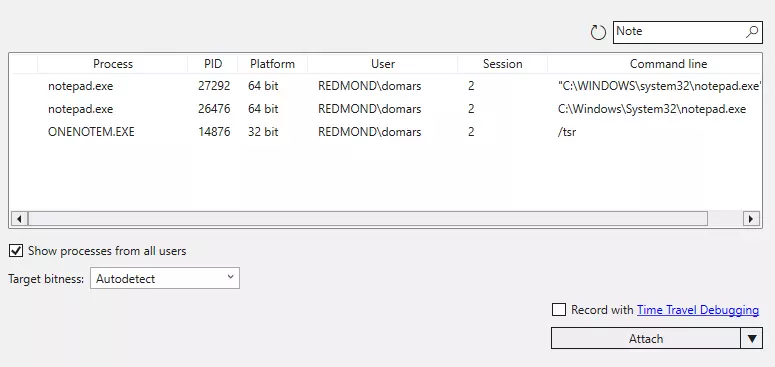Viewport: 775px width, 367px height.
Task: Click the right scroll arrow of list
Action: [x=751, y=218]
